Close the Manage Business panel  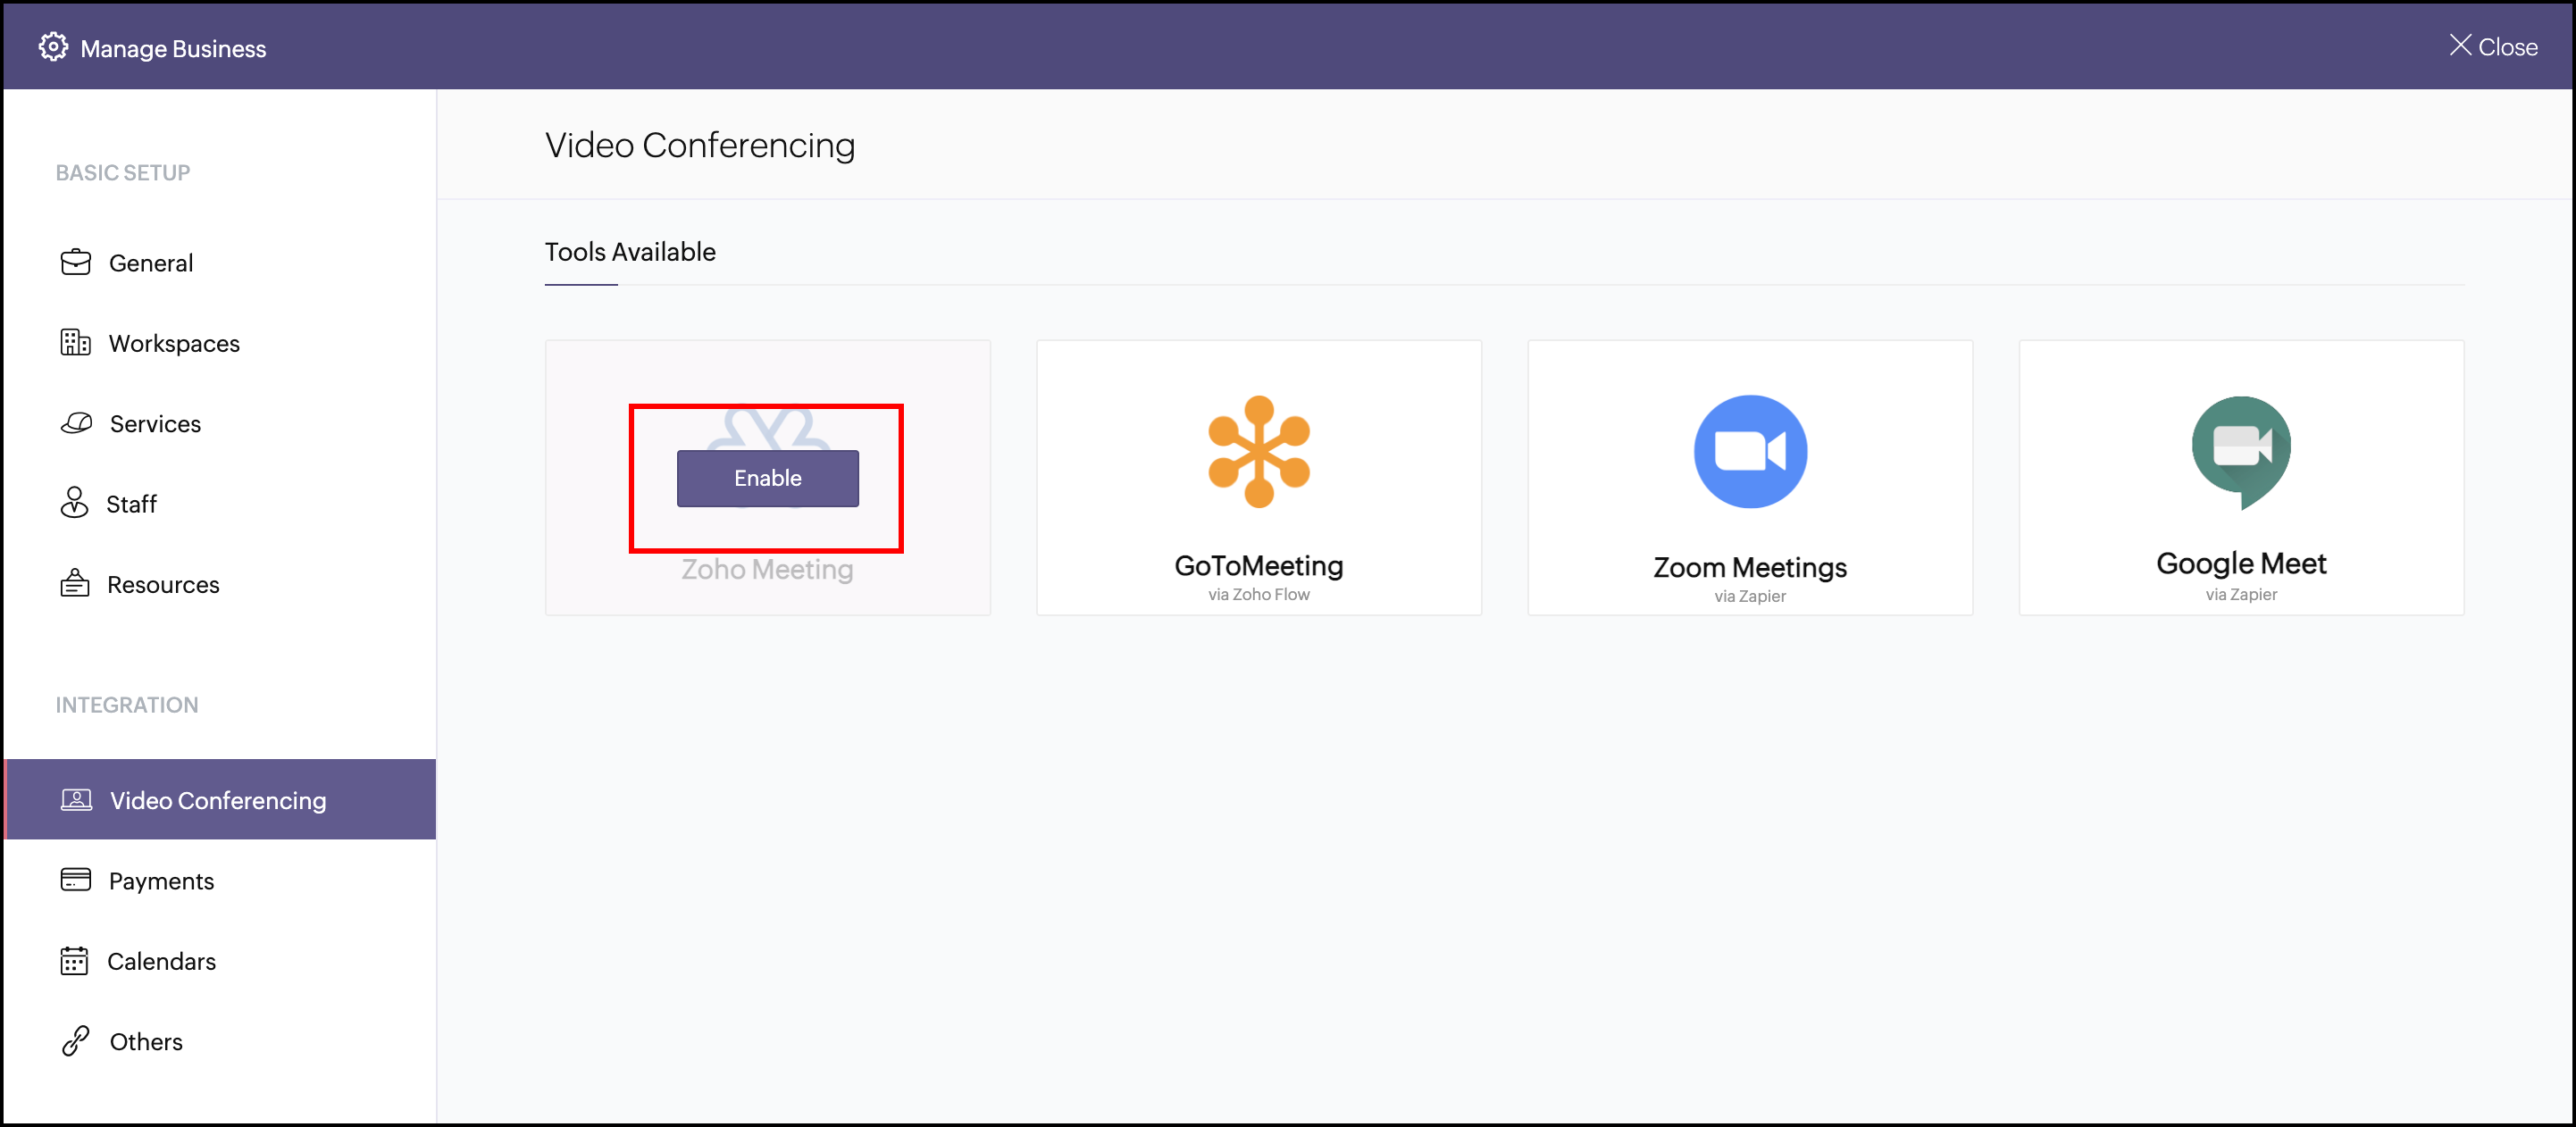(2492, 47)
